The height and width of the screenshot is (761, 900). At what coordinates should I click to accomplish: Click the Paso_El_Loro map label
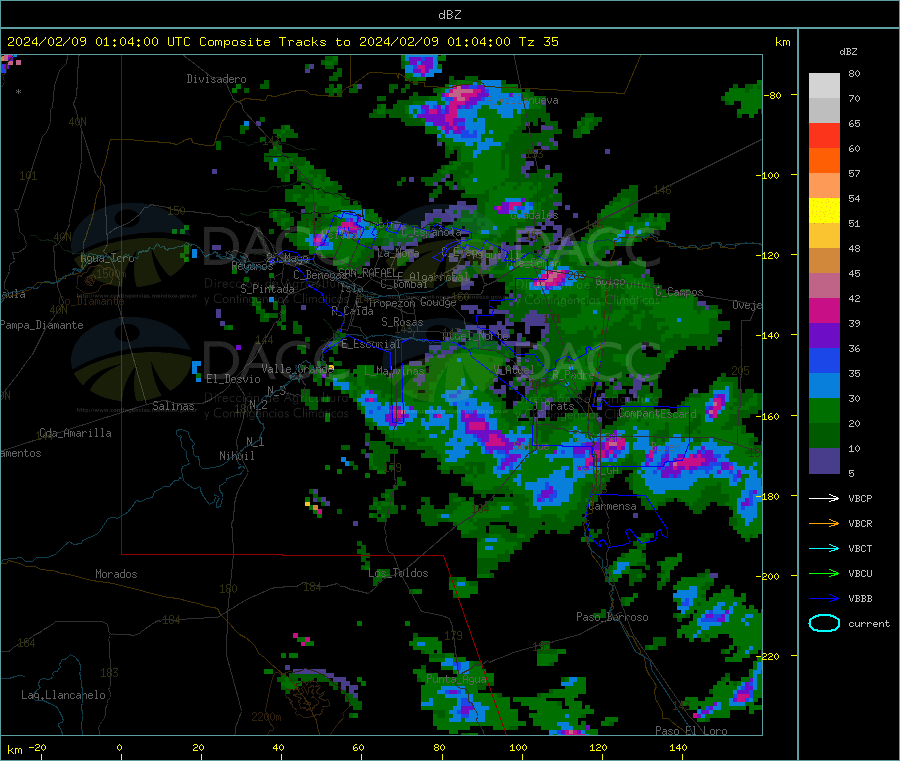coord(691,731)
